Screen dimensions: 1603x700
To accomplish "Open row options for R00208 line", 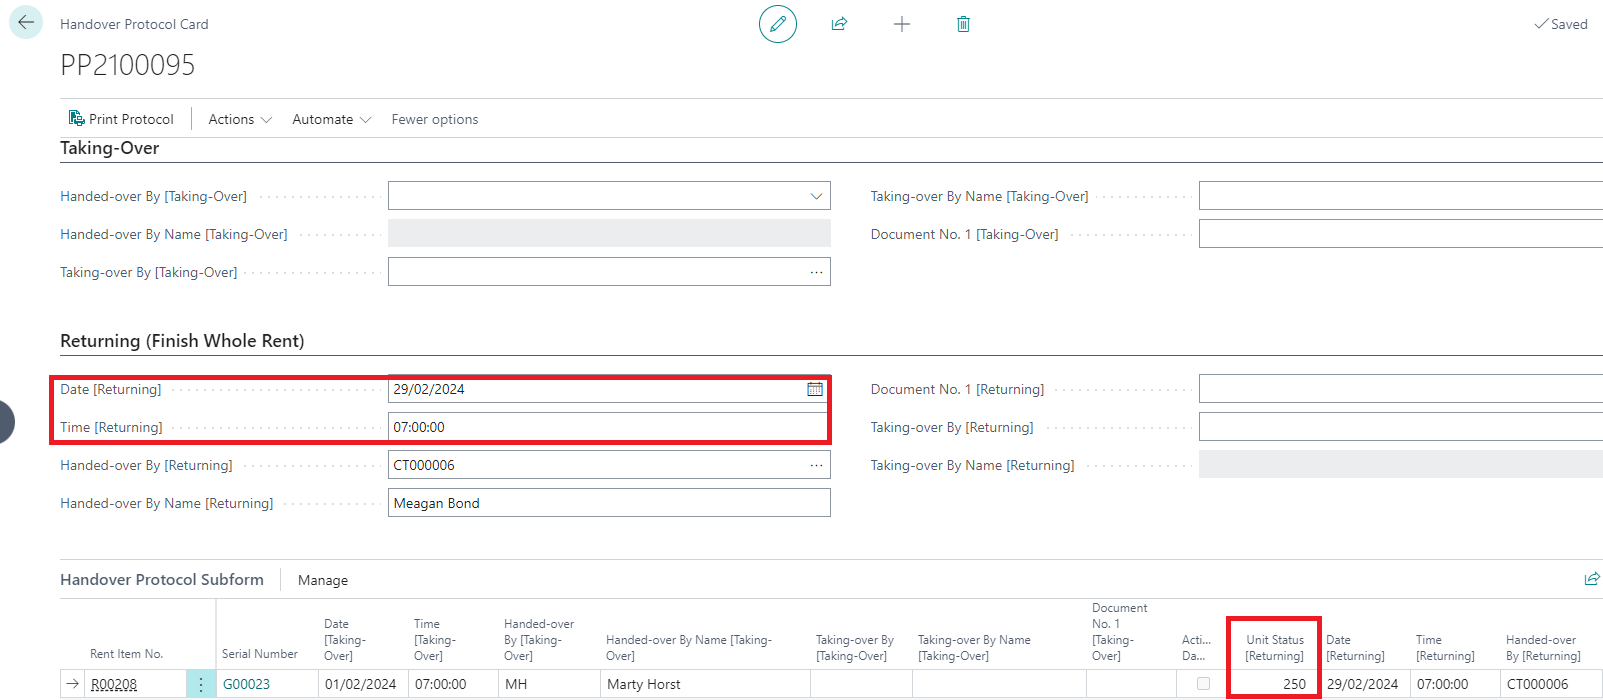I will [201, 685].
